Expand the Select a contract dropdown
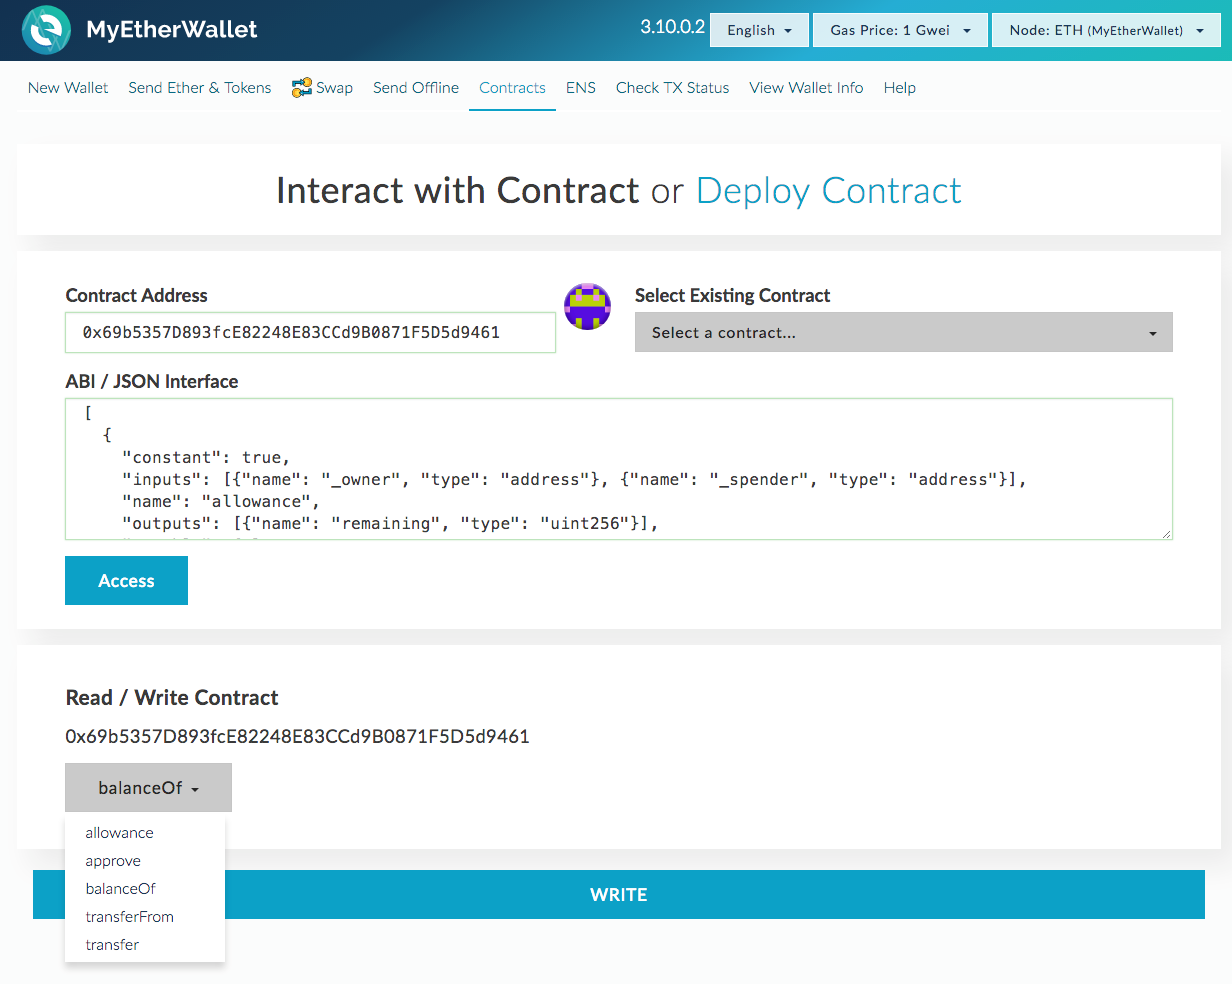This screenshot has height=984, width=1232. (x=903, y=332)
